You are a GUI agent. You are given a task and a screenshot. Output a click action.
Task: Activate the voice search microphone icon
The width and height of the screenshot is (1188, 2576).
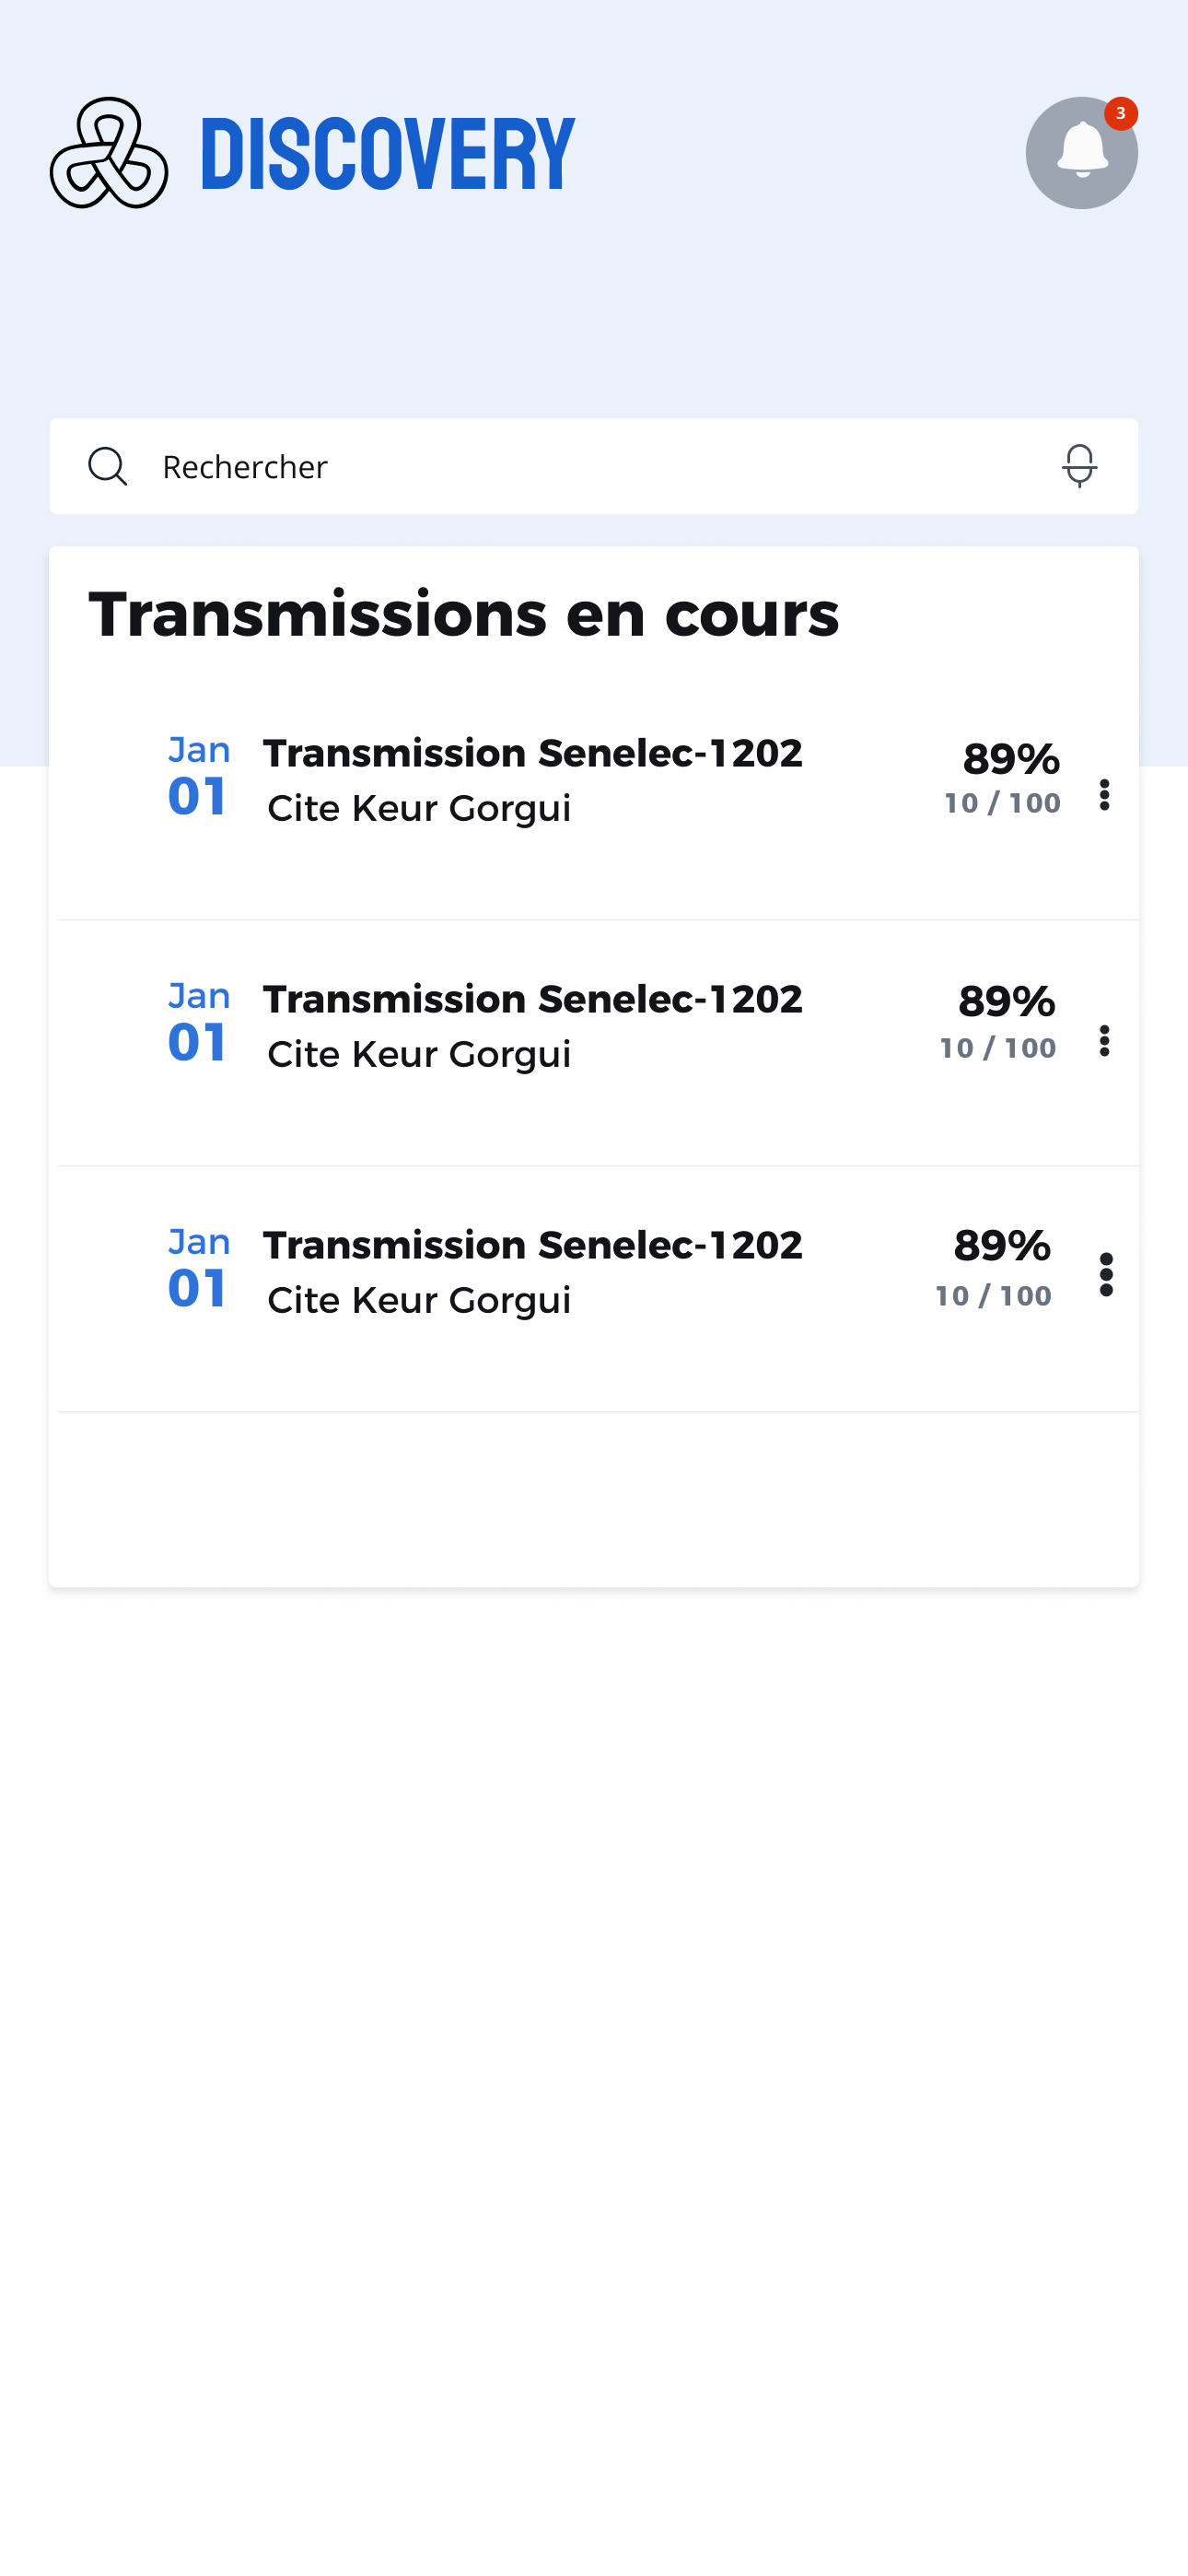1079,466
